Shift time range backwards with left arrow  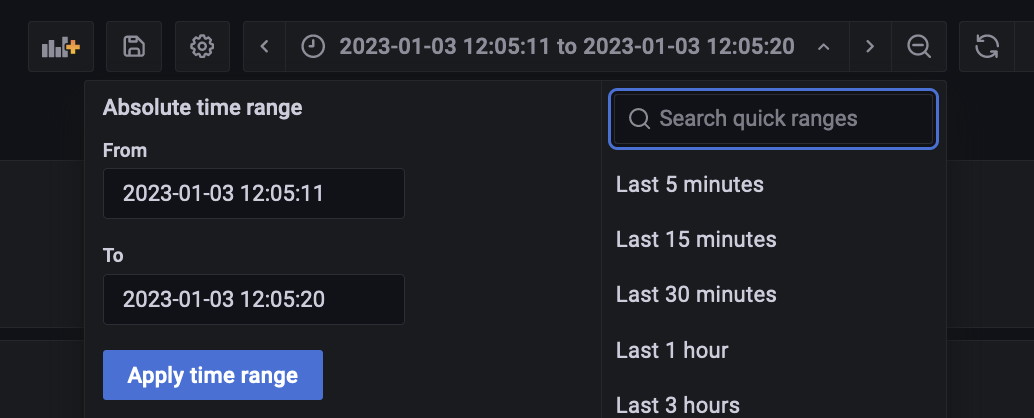coord(264,47)
